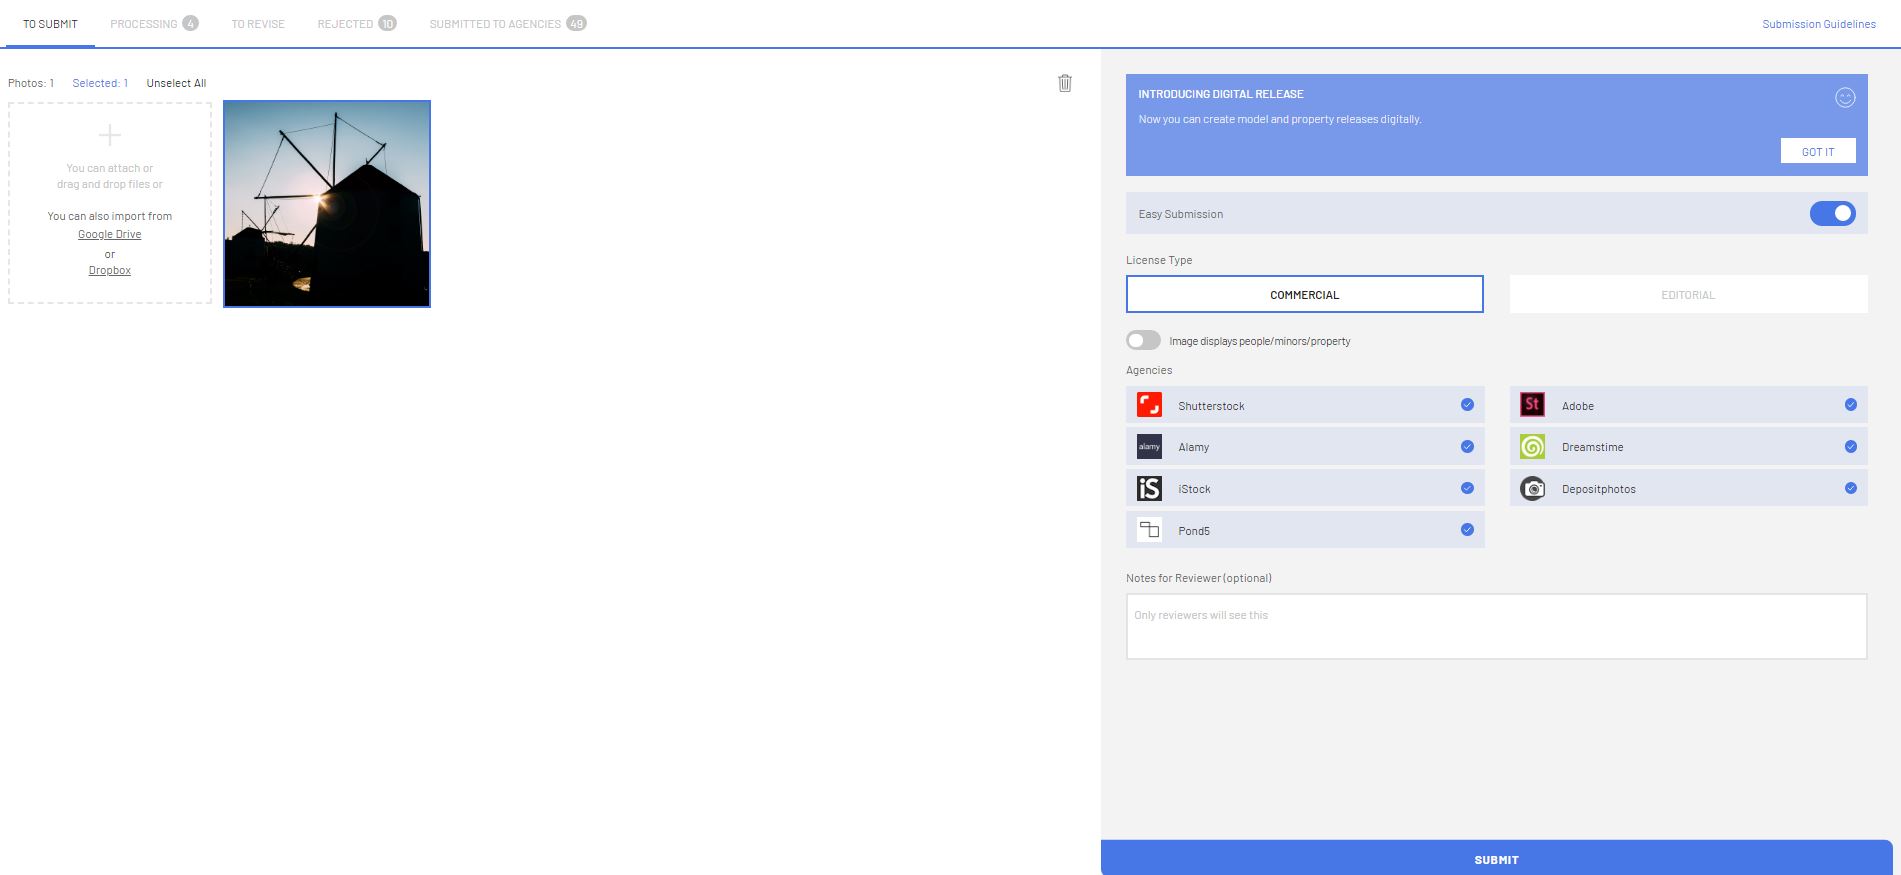Click the Notes for Reviewer text field
Image resolution: width=1901 pixels, height=875 pixels.
click(1496, 627)
